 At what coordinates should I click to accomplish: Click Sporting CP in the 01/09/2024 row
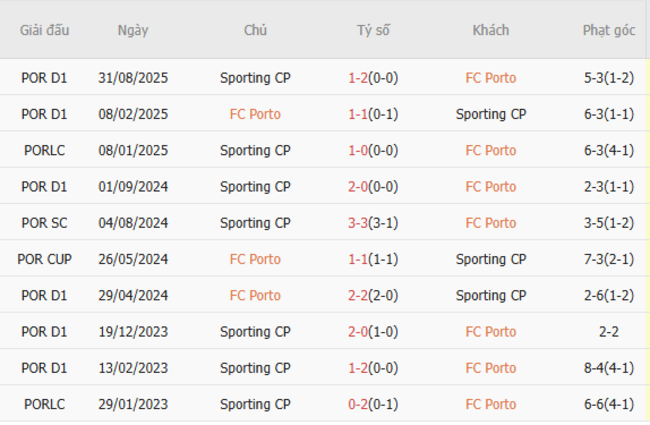(255, 186)
